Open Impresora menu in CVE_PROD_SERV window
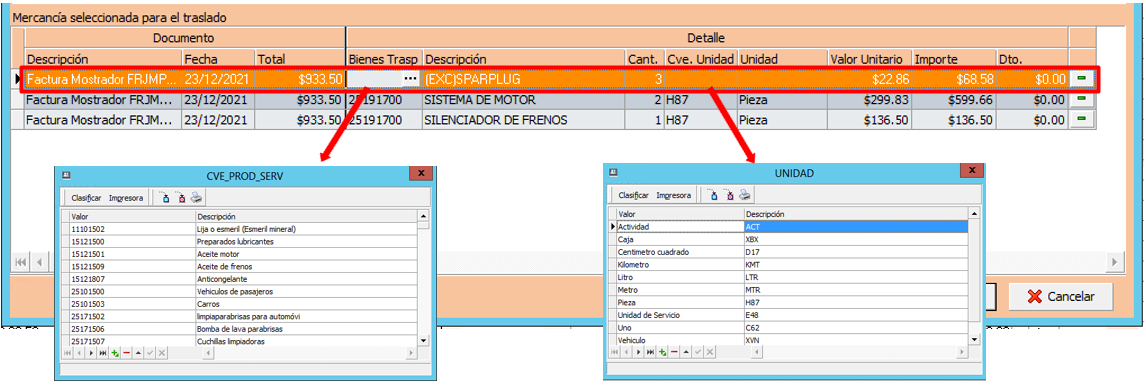This screenshot has height=387, width=1146. 126,198
